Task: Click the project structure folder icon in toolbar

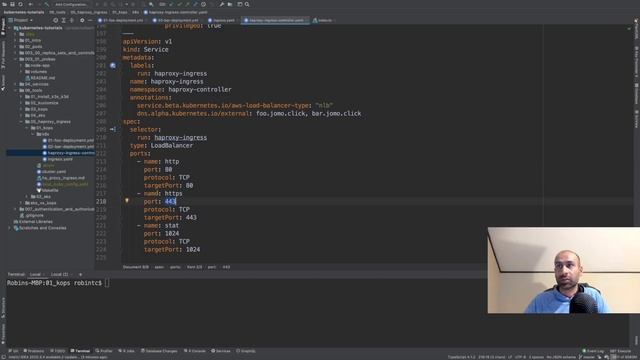Action: coord(230,4)
